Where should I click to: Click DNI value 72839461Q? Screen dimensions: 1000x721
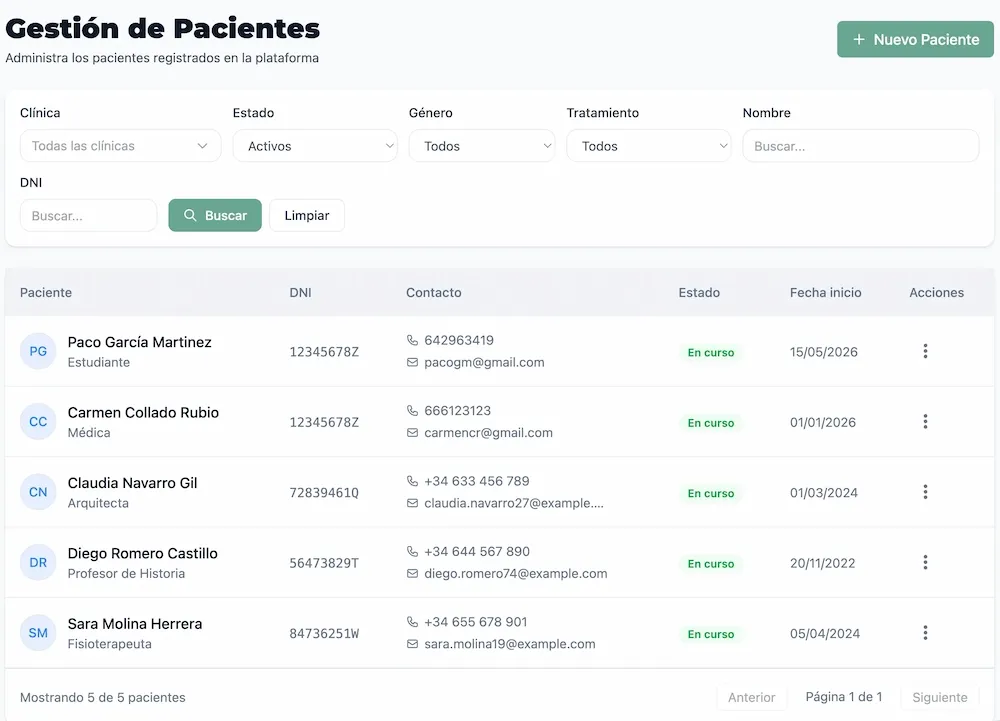point(324,493)
